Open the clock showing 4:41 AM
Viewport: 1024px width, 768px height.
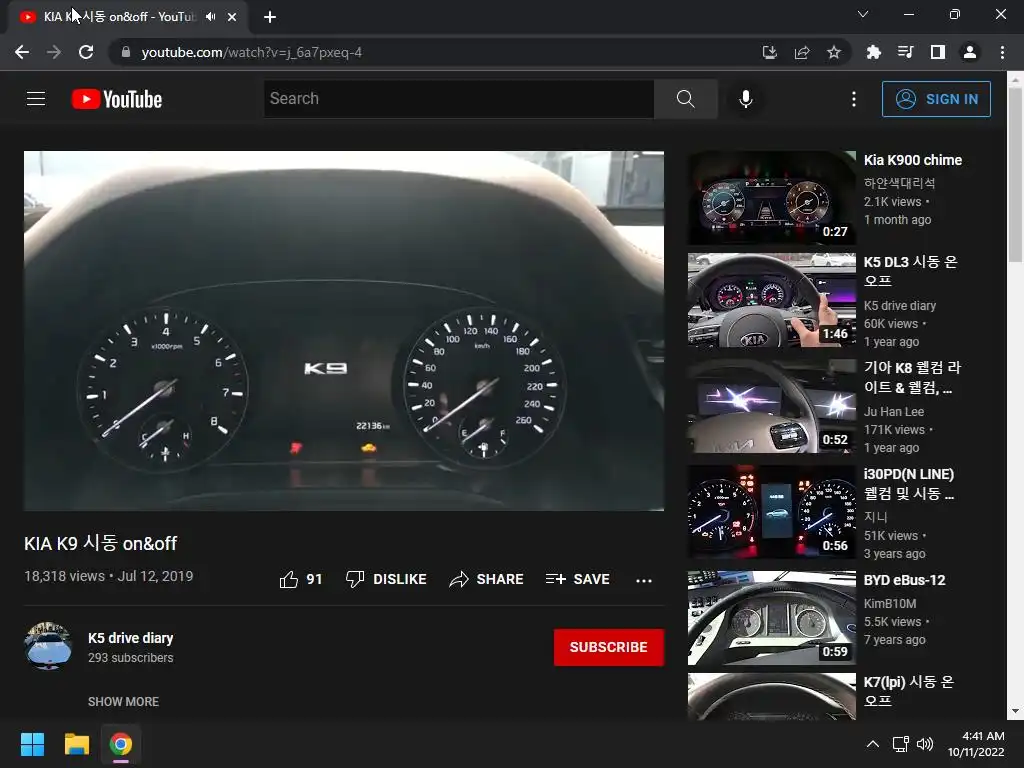976,744
